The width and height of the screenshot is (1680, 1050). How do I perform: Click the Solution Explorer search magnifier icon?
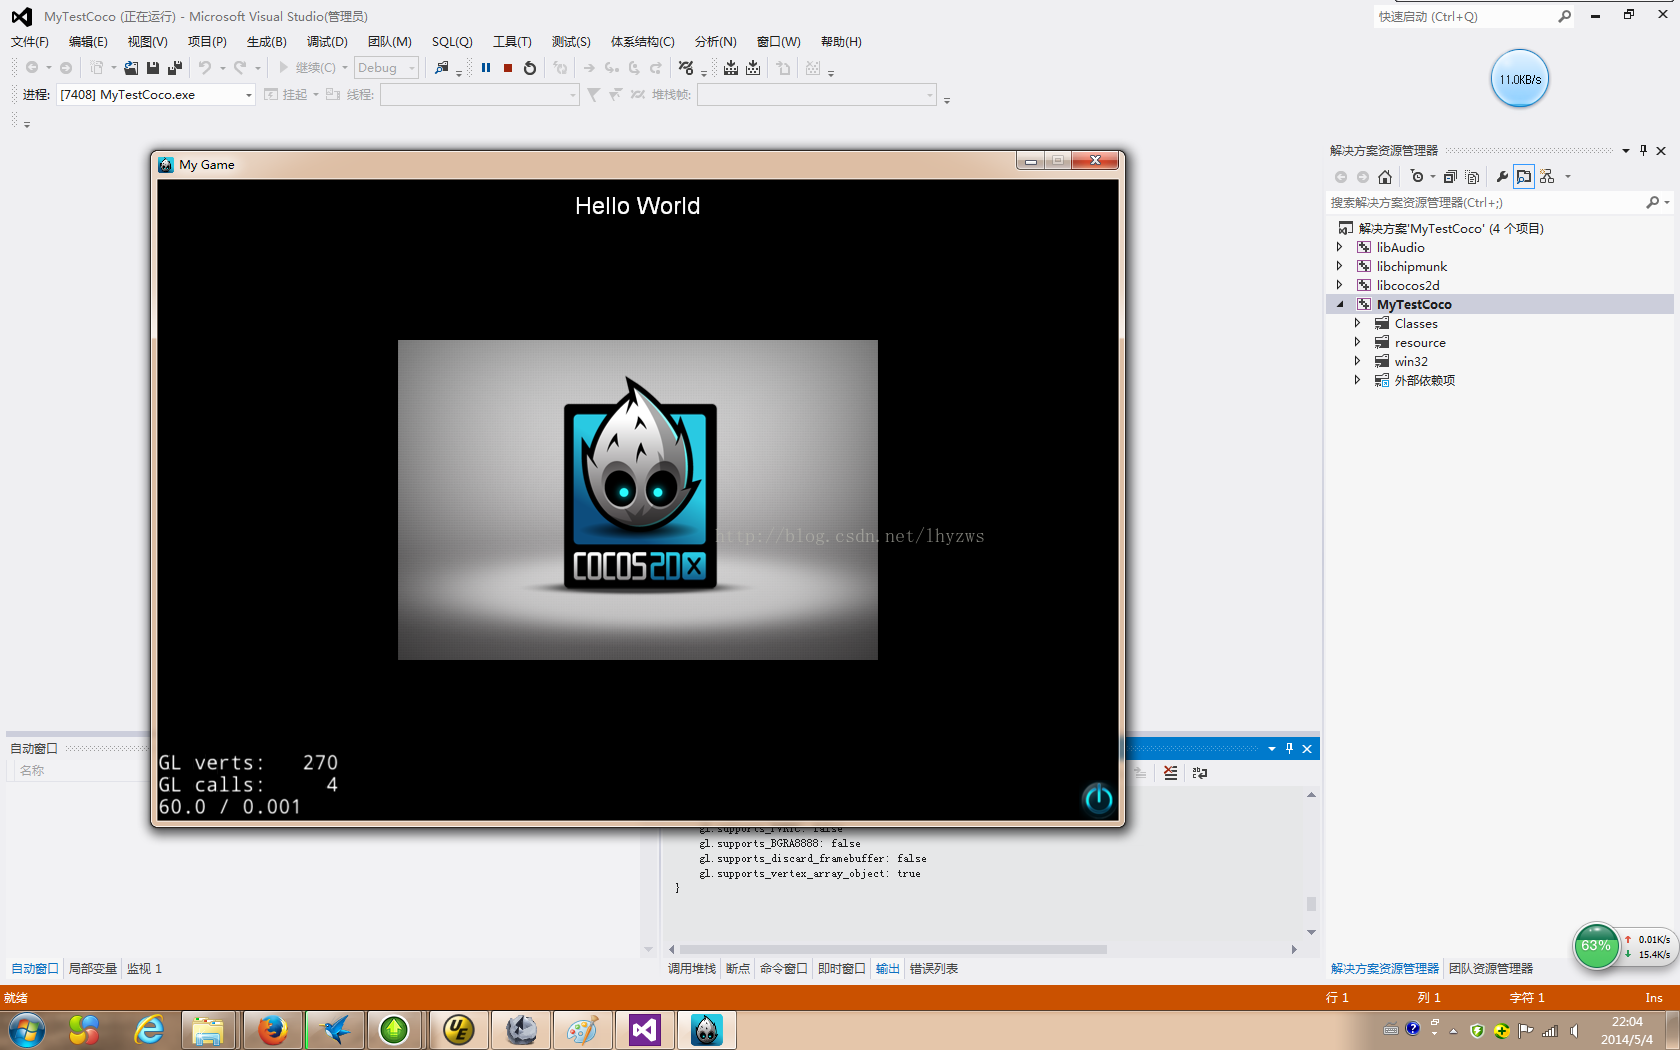1653,202
